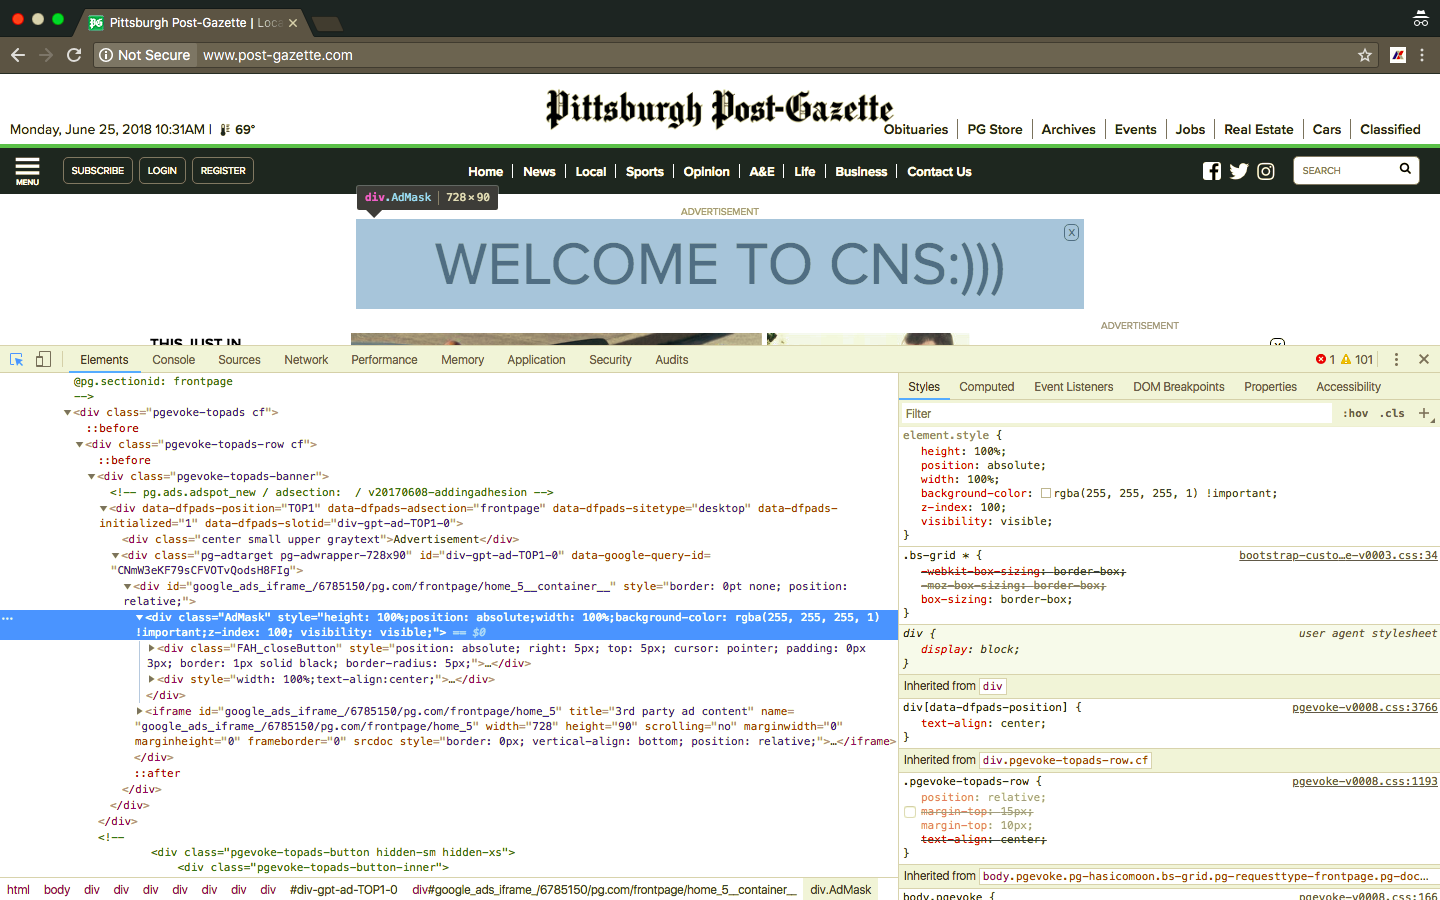Open the Sports navigation link
This screenshot has width=1440, height=900.
click(645, 172)
